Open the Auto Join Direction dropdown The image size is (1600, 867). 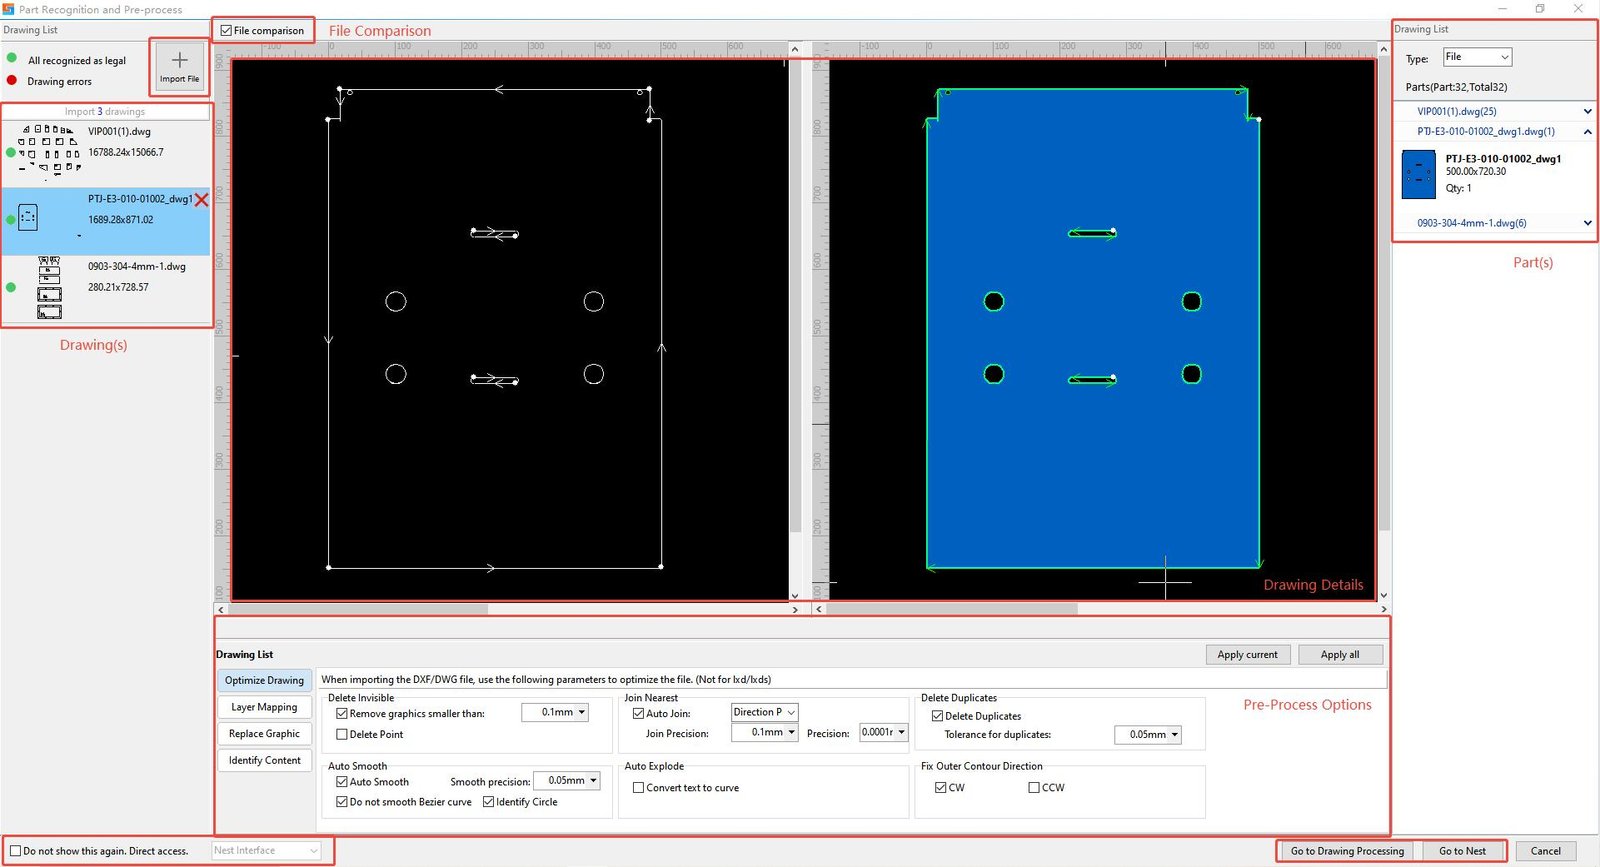[x=764, y=712]
